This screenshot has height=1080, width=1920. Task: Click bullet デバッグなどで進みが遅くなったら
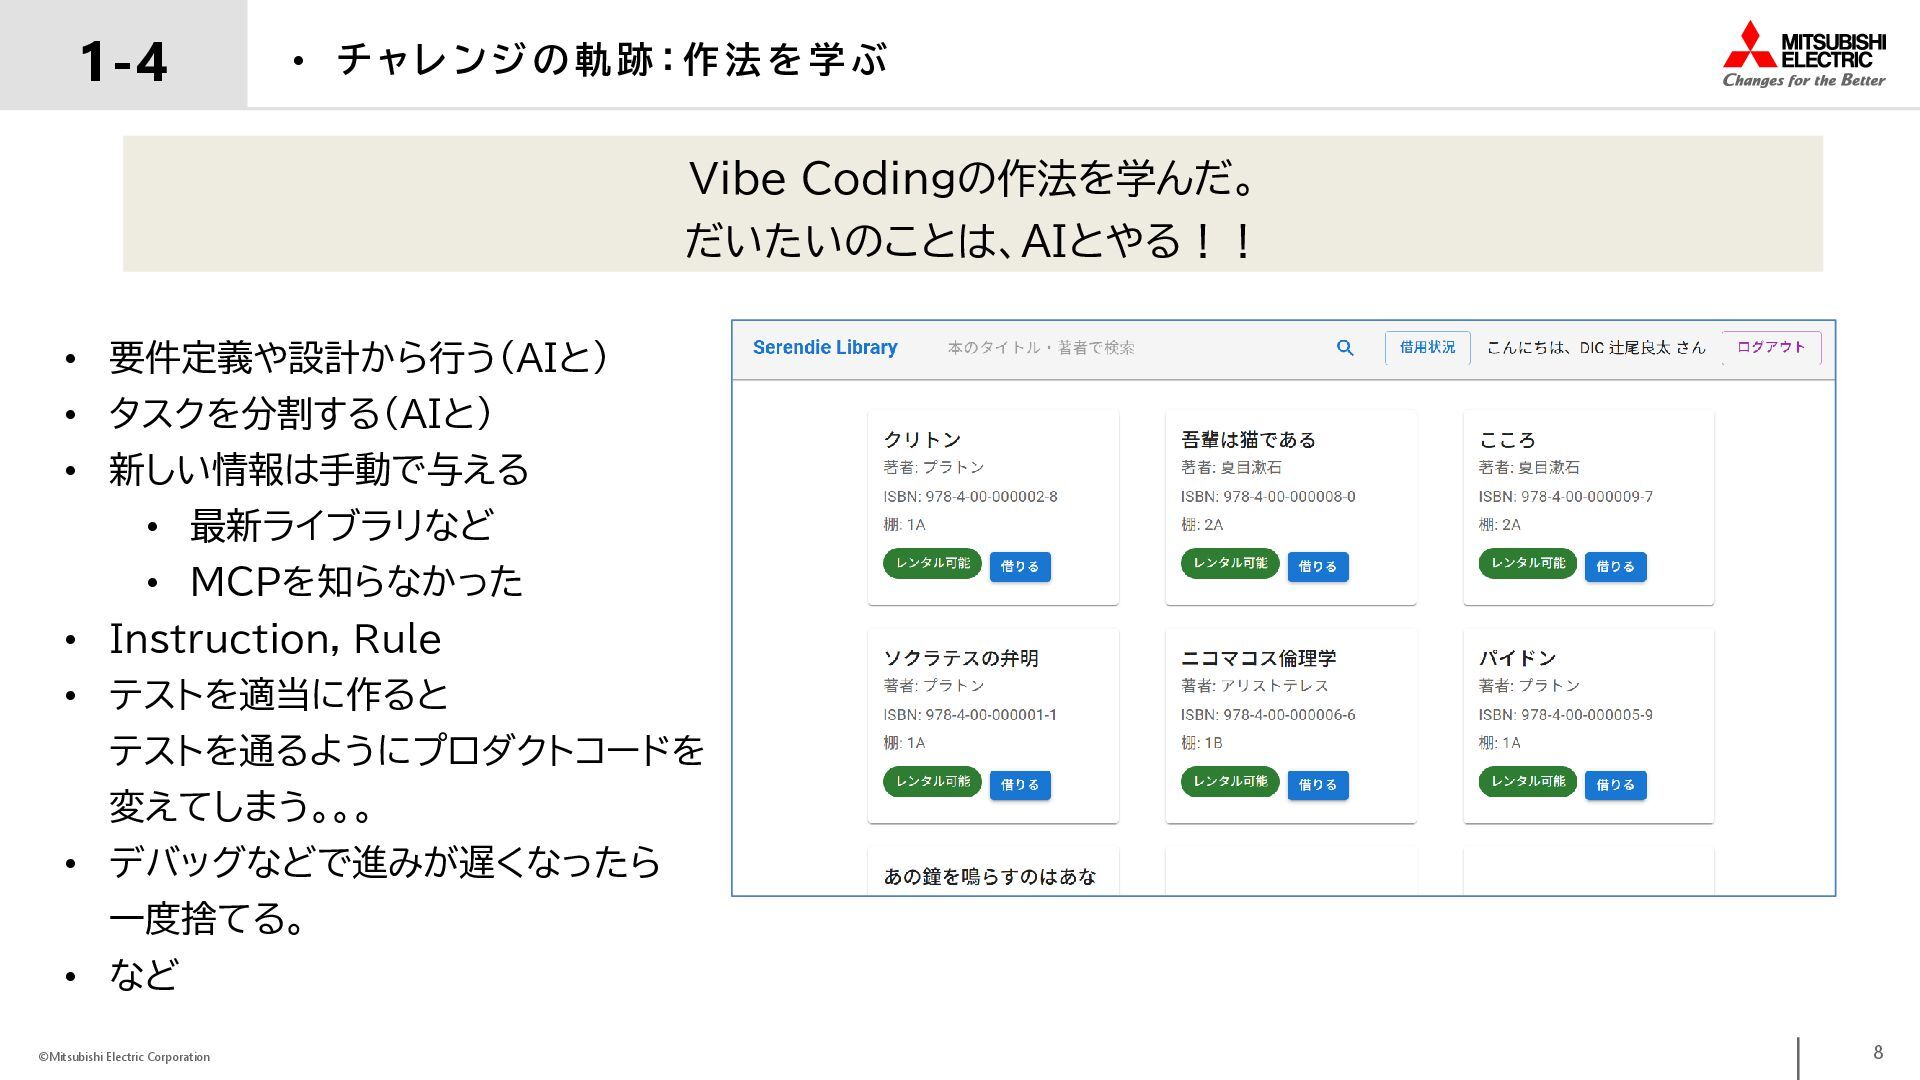coord(385,862)
